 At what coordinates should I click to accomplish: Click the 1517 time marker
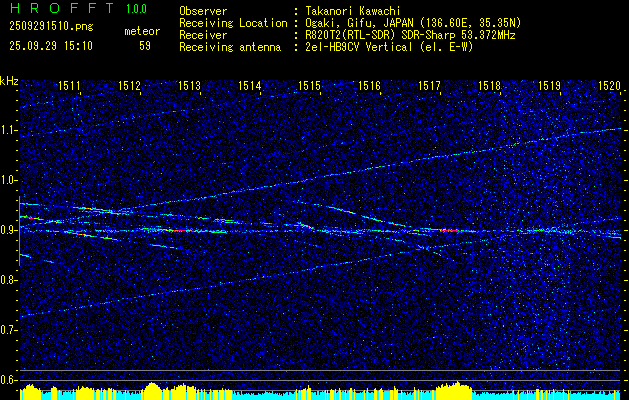coord(429,85)
